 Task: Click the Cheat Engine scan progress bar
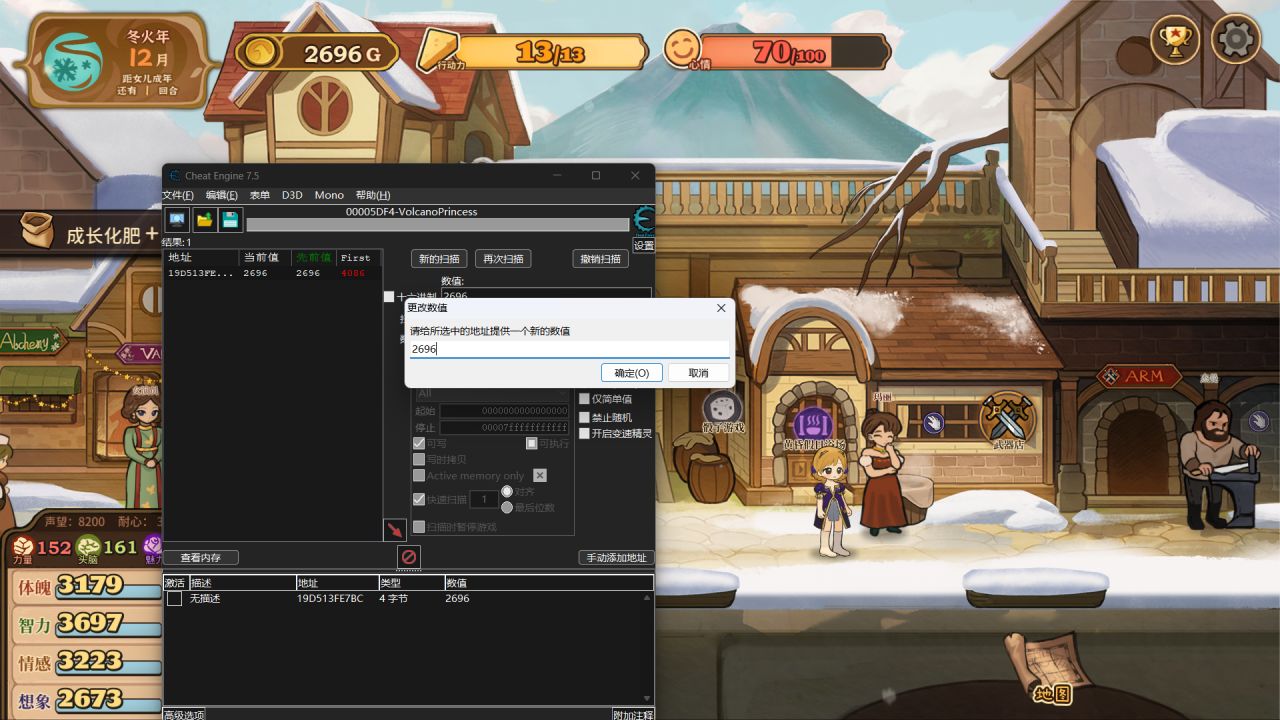pos(438,225)
